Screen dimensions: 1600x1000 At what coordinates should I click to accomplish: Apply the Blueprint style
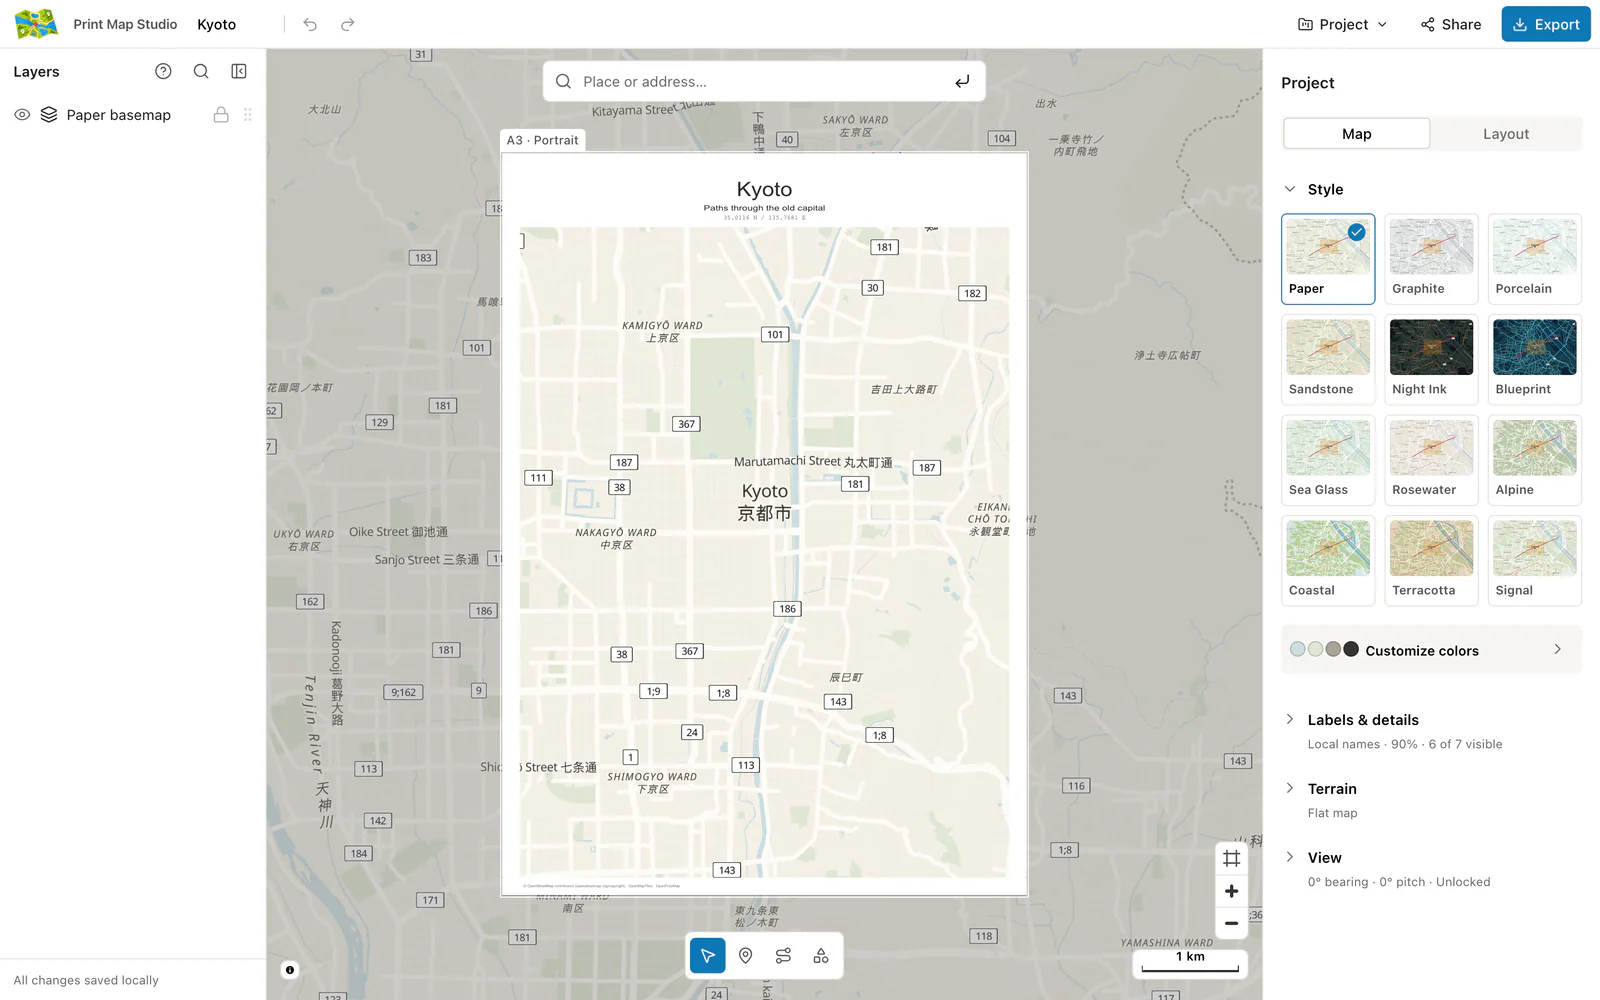pos(1535,359)
